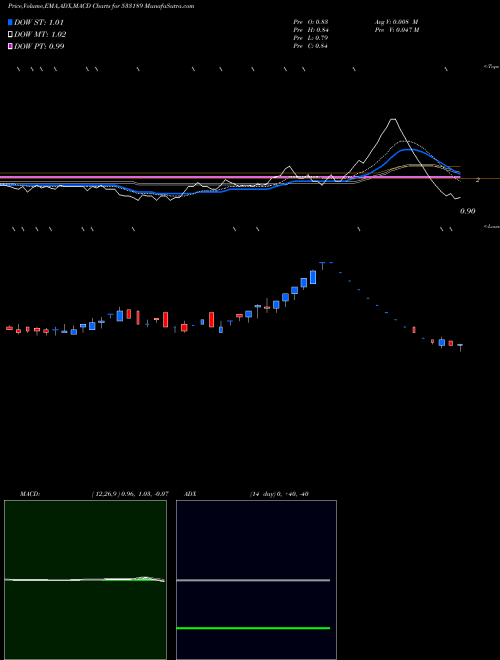Click the bright green line in ADX panel
This screenshot has height=660, width=500.
[253, 628]
